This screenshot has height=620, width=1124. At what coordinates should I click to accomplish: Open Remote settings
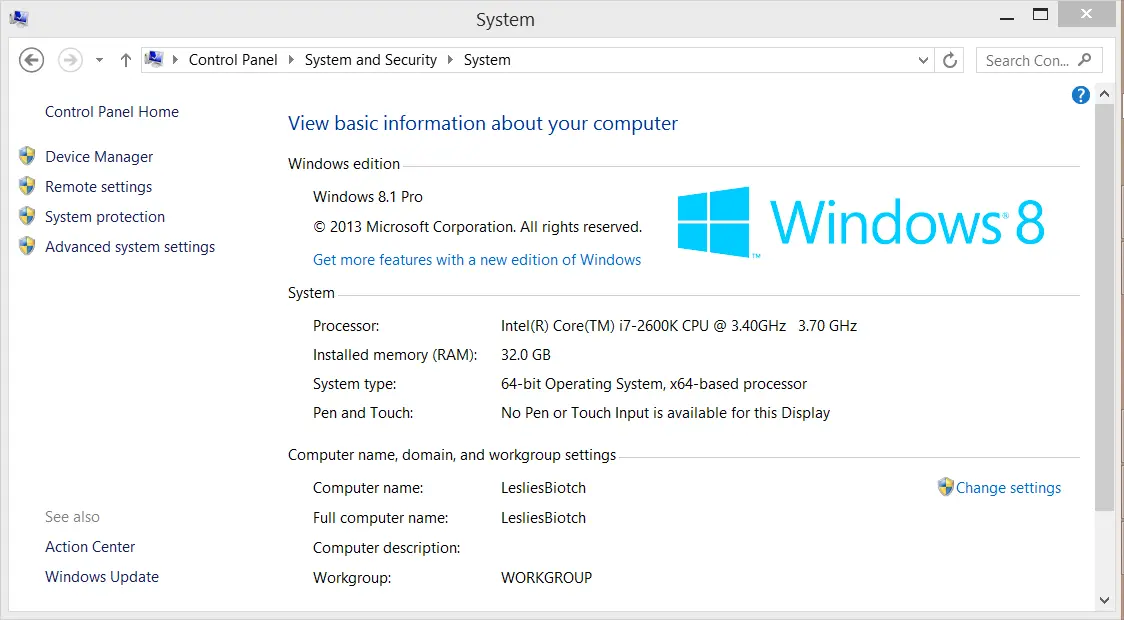tap(98, 187)
